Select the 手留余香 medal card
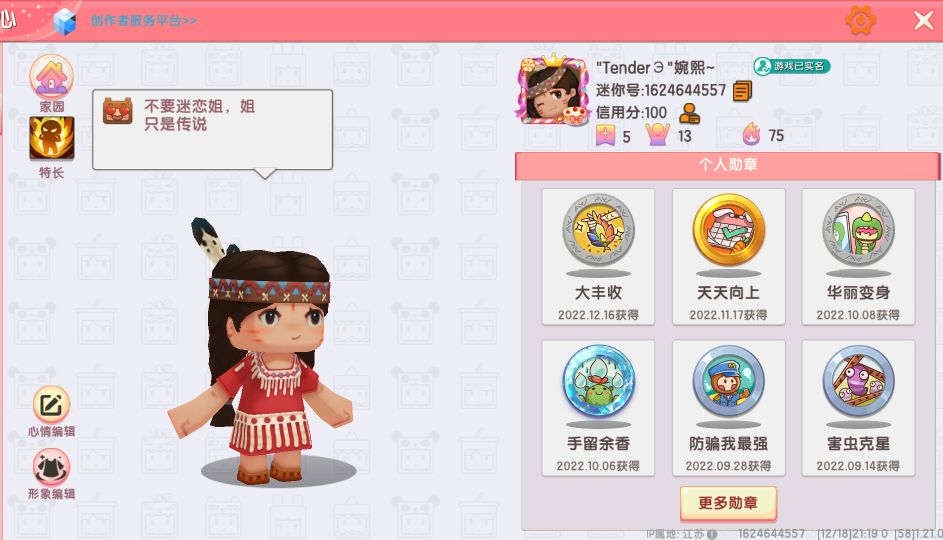Viewport: 943px width, 540px height. pos(598,408)
